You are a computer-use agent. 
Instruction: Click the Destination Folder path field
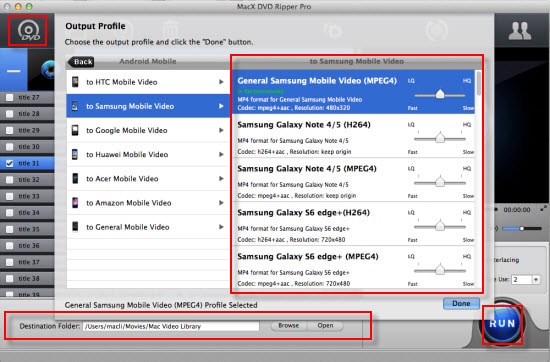pyautogui.click(x=171, y=326)
